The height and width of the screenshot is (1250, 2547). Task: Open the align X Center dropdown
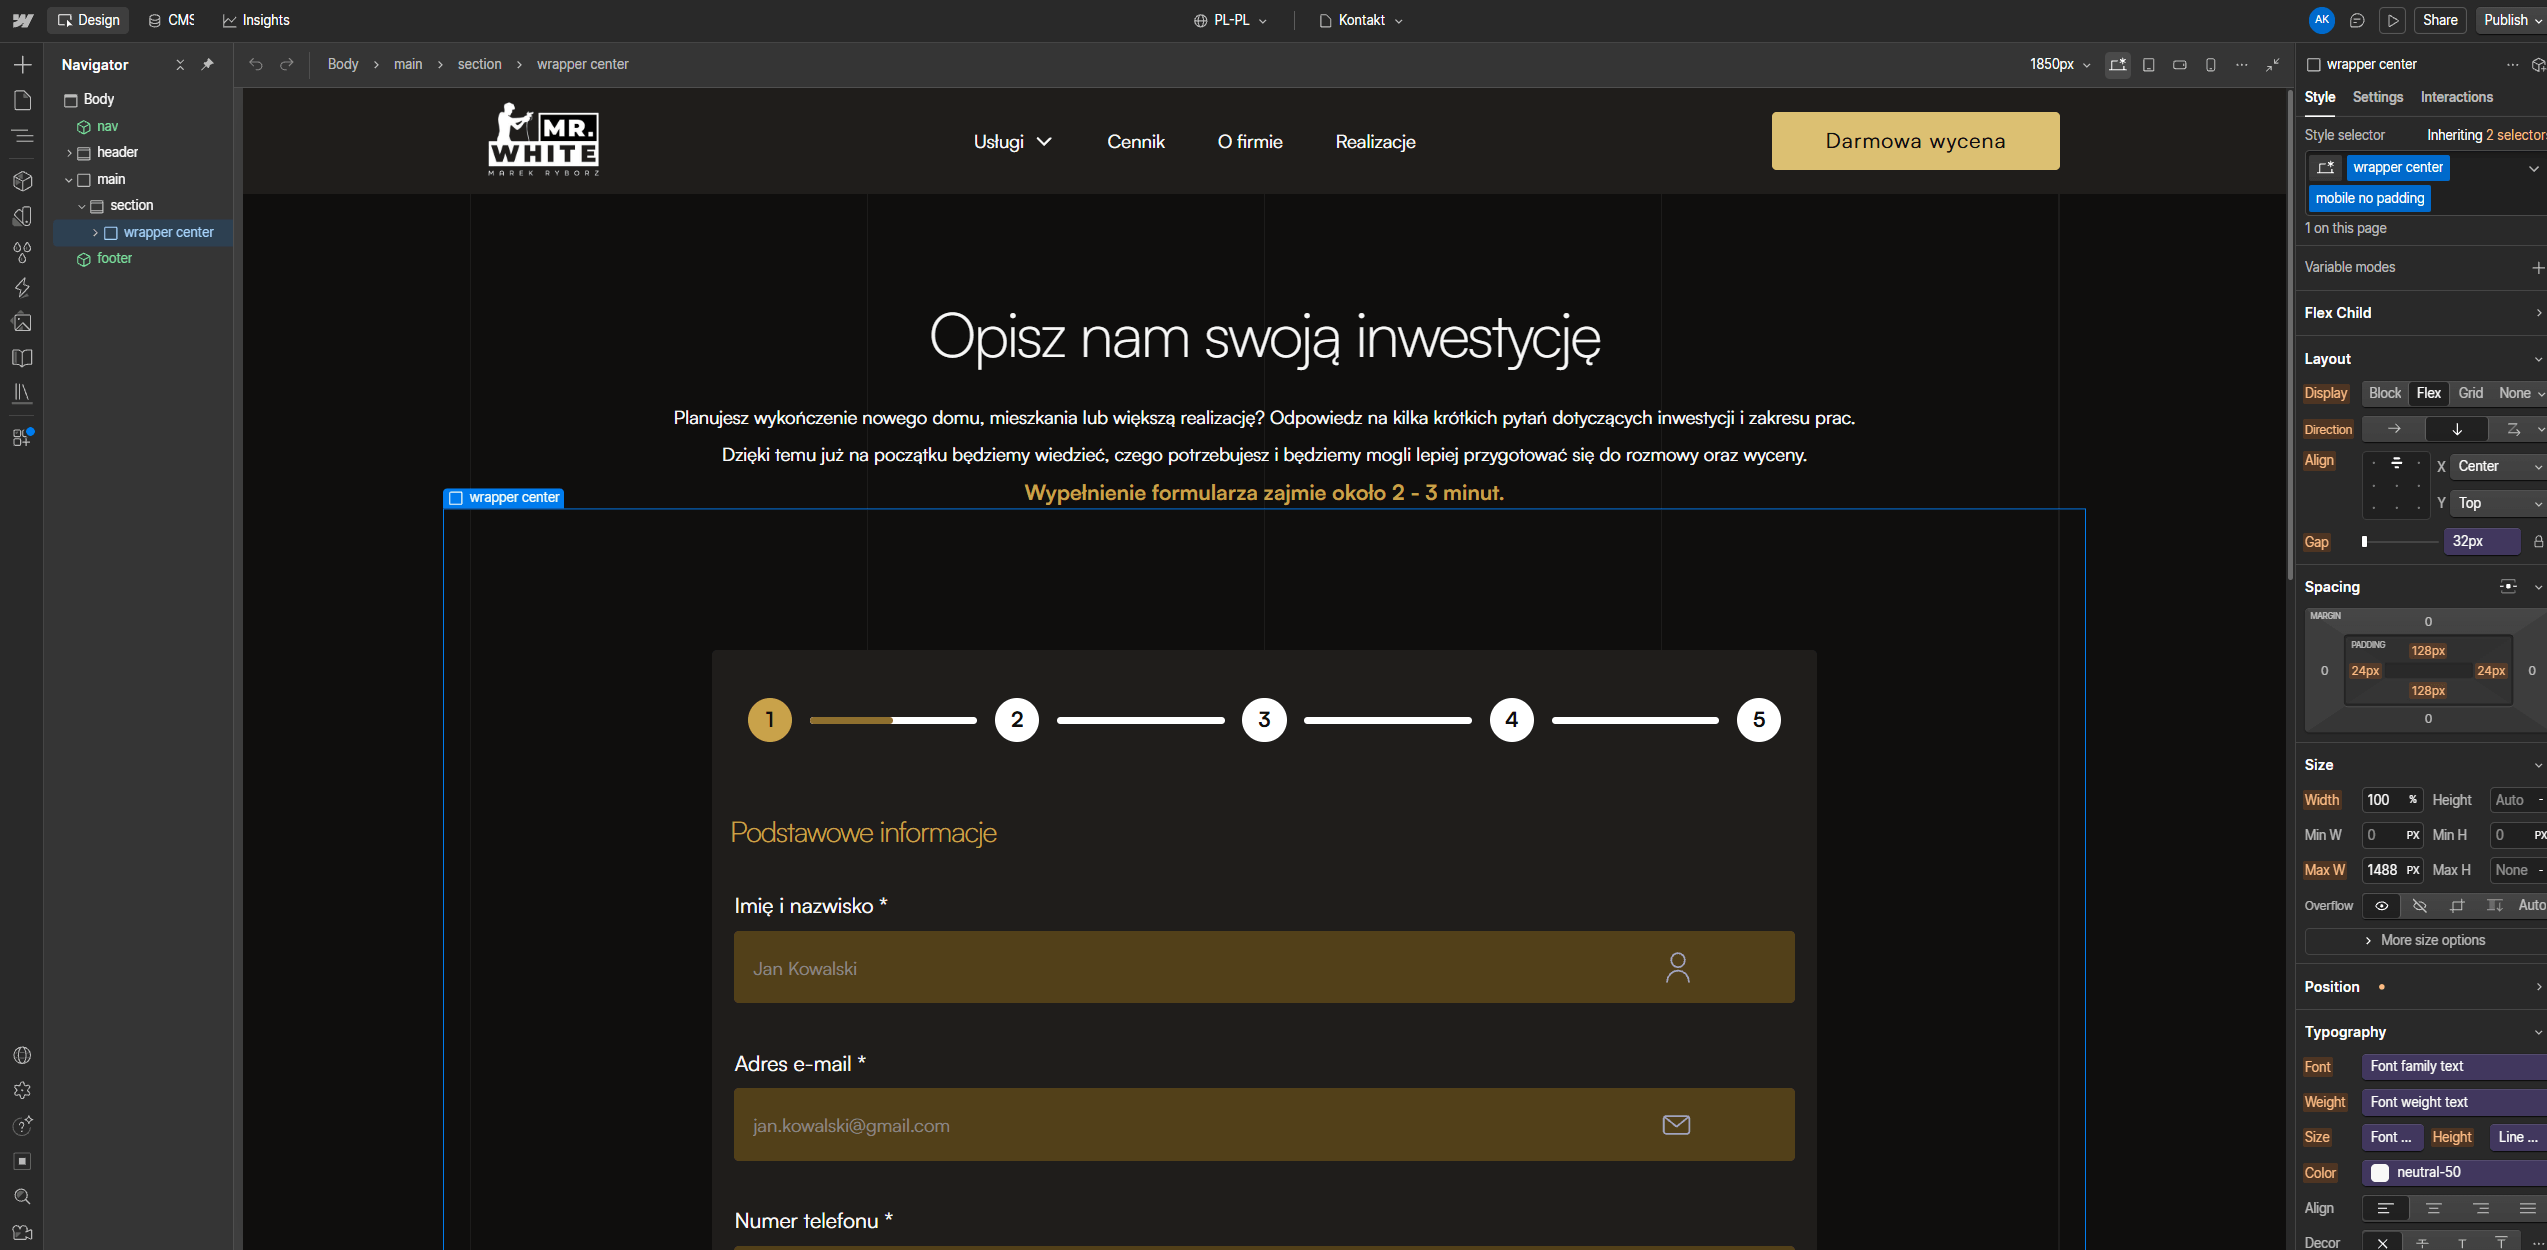click(x=2499, y=466)
